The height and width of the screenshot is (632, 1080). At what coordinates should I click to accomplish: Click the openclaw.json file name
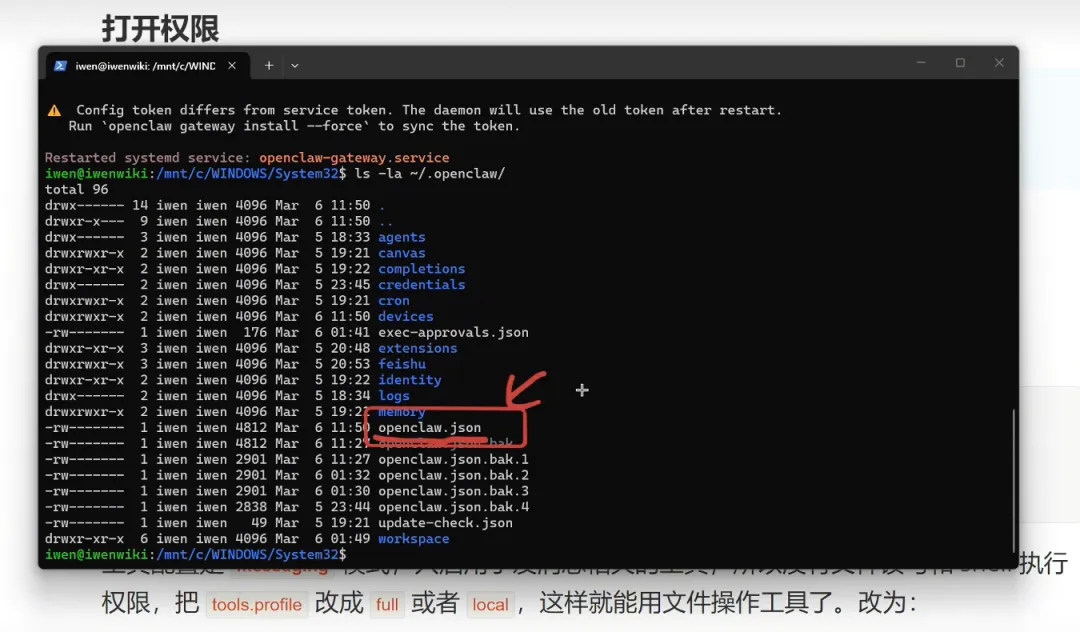429,428
